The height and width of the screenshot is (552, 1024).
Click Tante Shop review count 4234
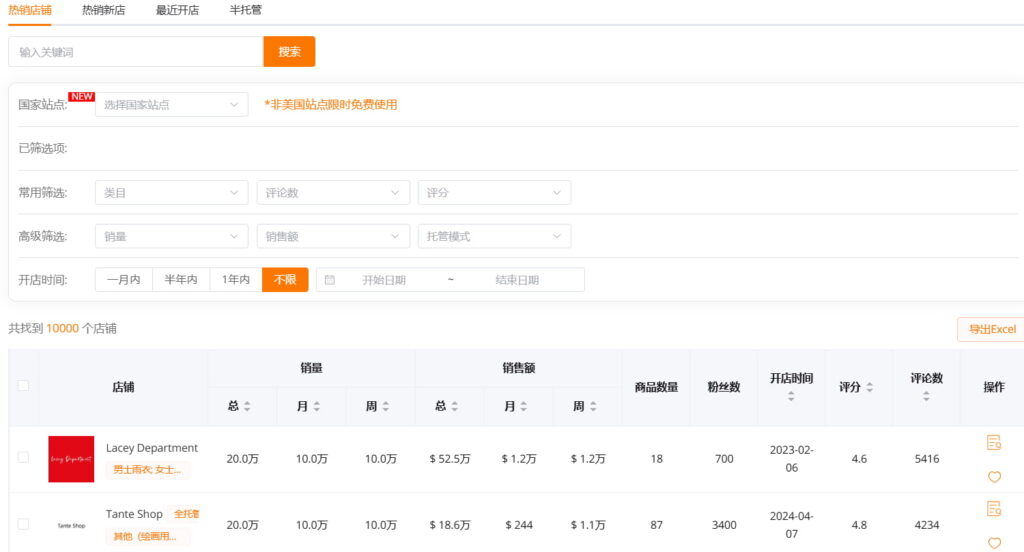(x=927, y=525)
